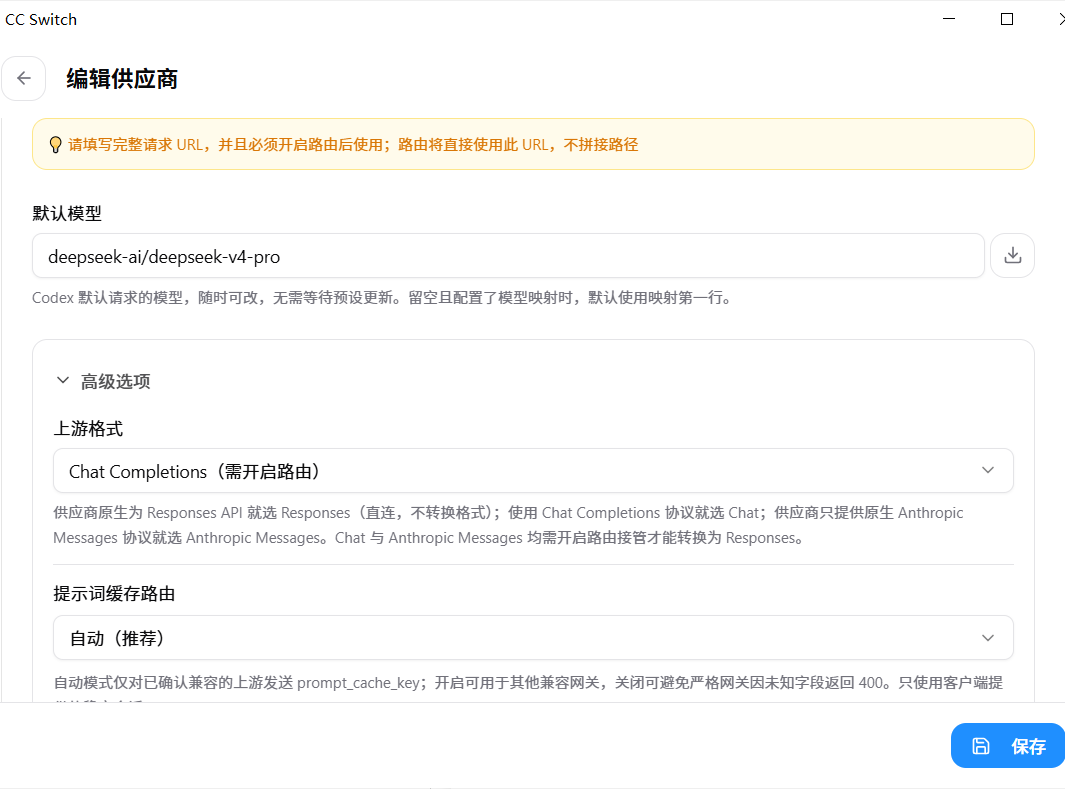Click the 高级选项 heading text

[115, 381]
